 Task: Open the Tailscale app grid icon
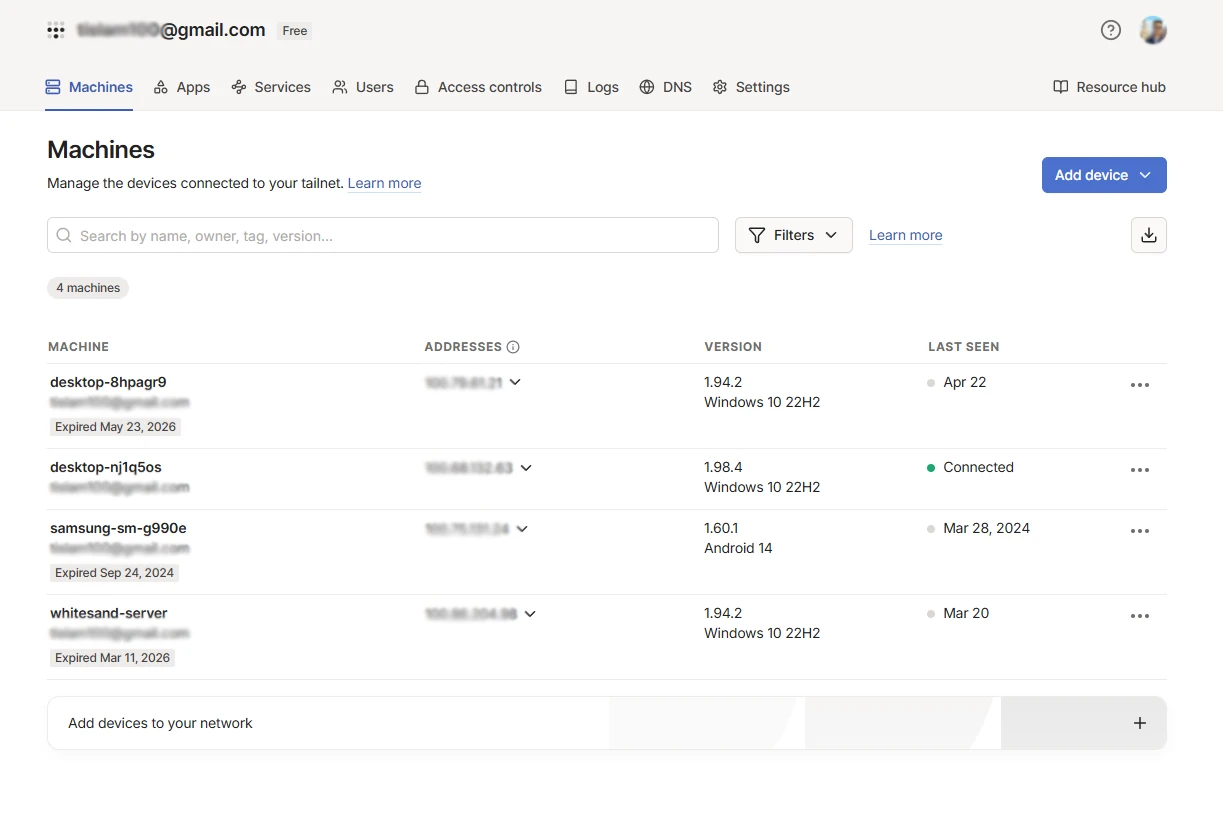56,30
